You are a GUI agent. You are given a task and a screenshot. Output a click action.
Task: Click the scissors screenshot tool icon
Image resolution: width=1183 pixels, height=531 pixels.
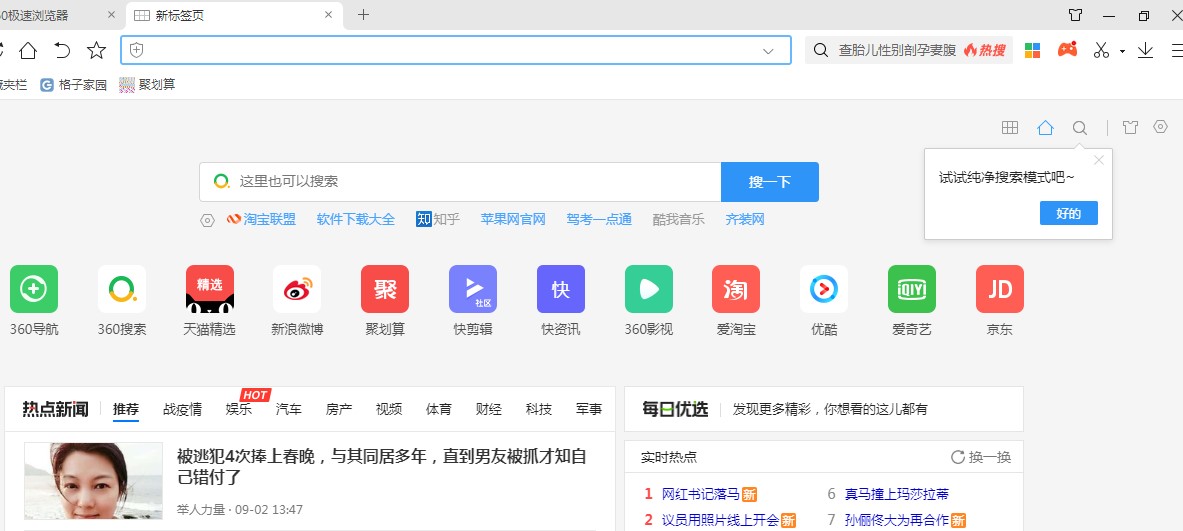pos(1101,50)
